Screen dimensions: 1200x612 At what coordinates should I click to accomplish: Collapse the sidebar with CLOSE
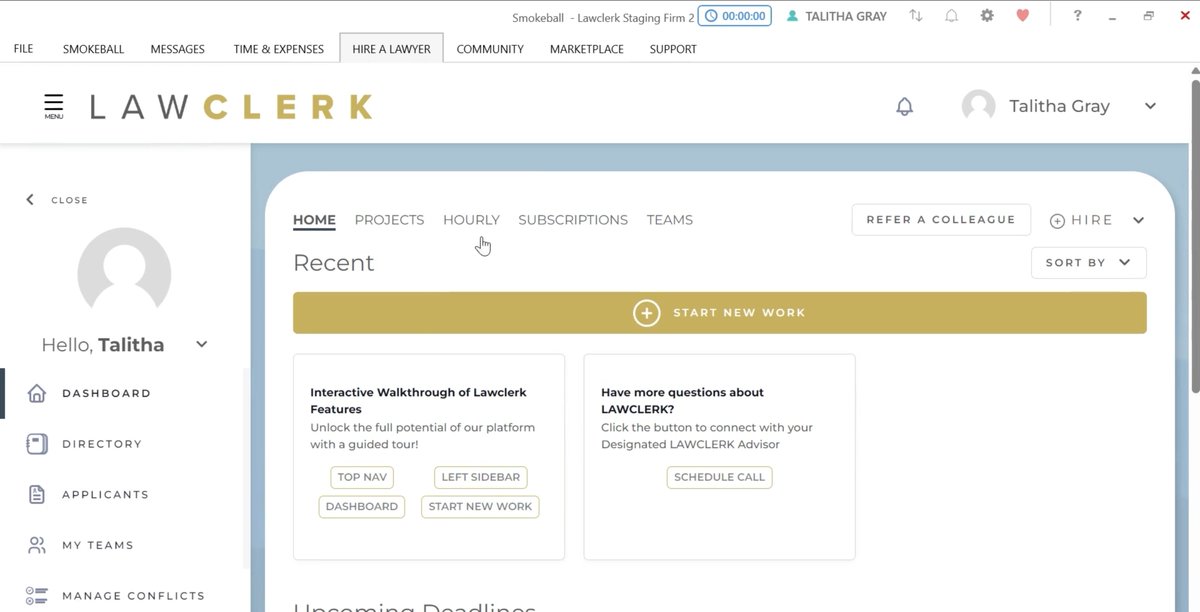[x=56, y=199]
